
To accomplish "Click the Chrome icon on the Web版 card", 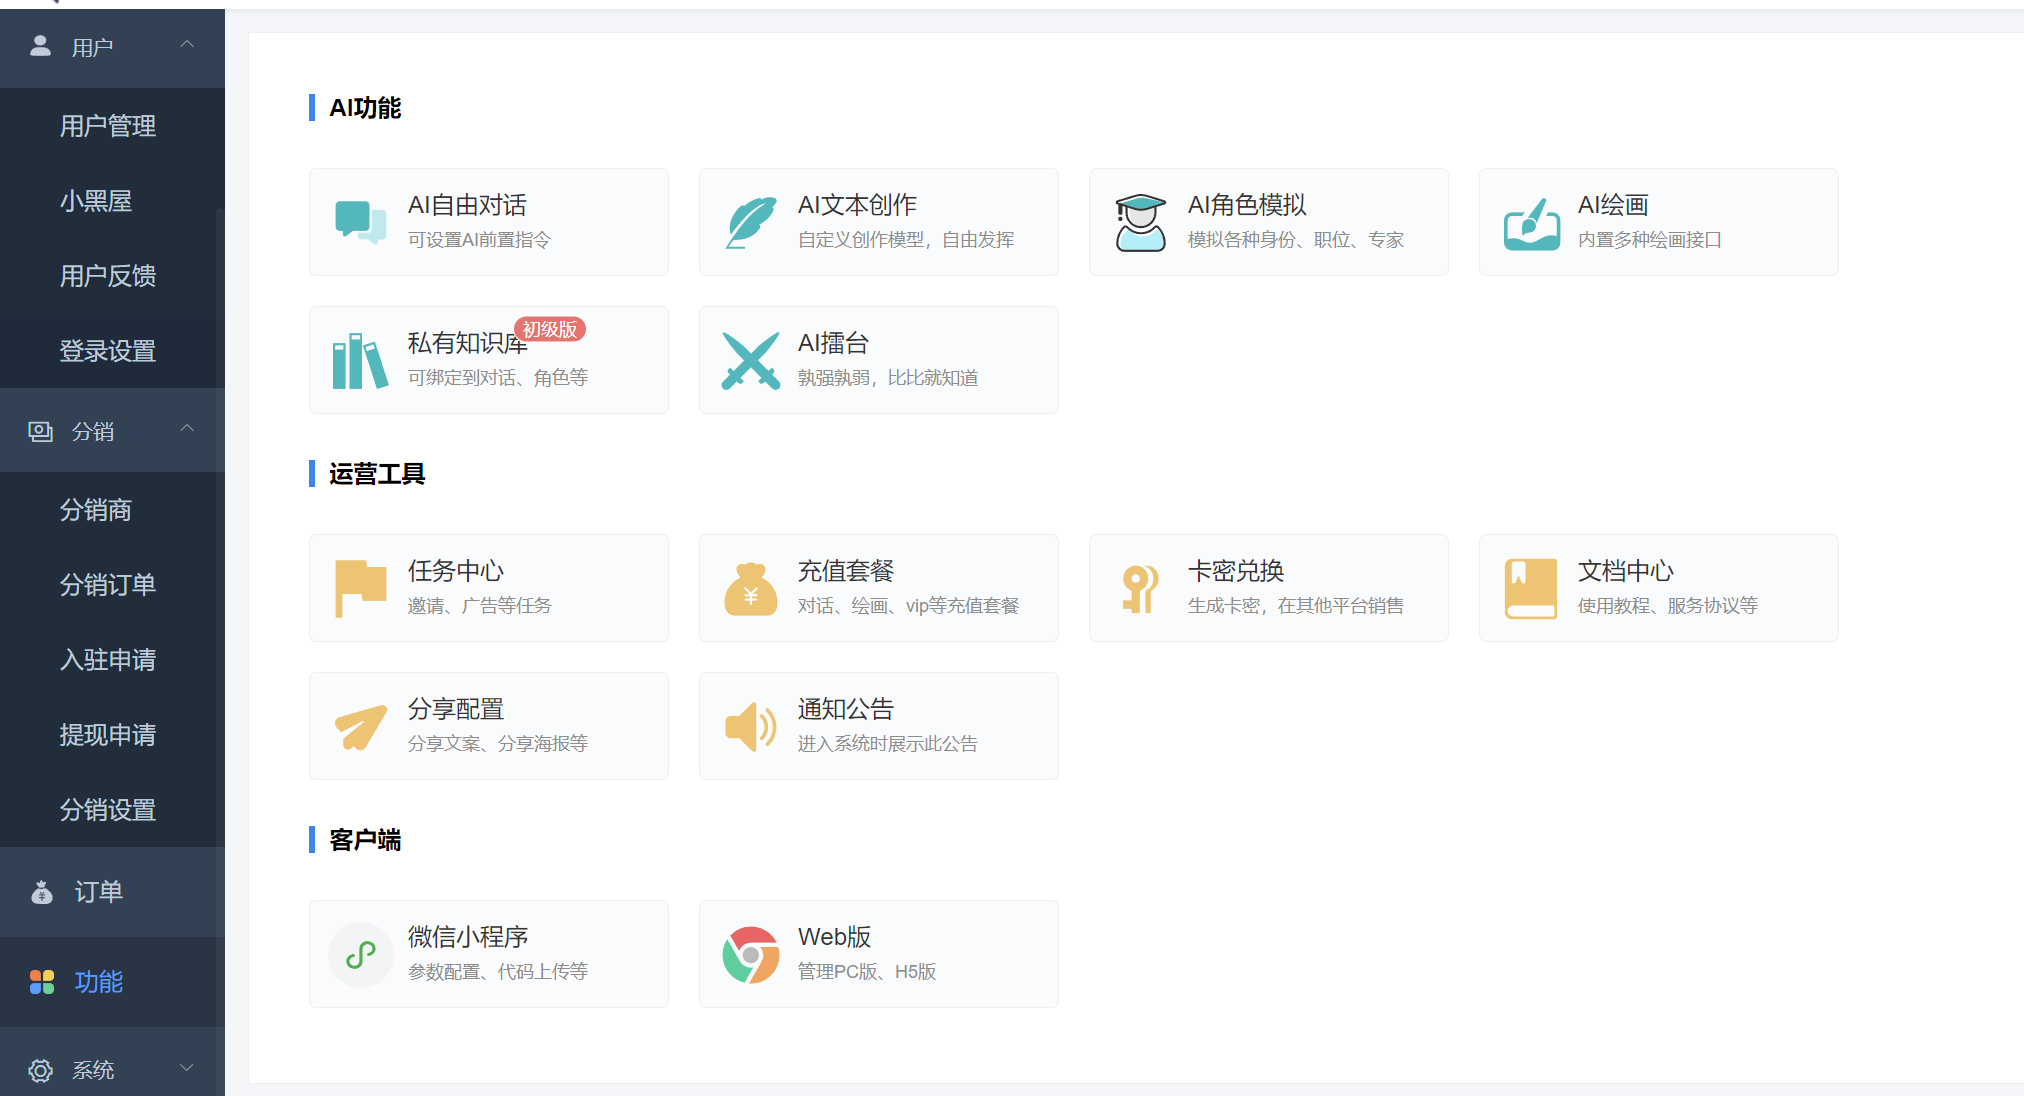I will (x=750, y=954).
